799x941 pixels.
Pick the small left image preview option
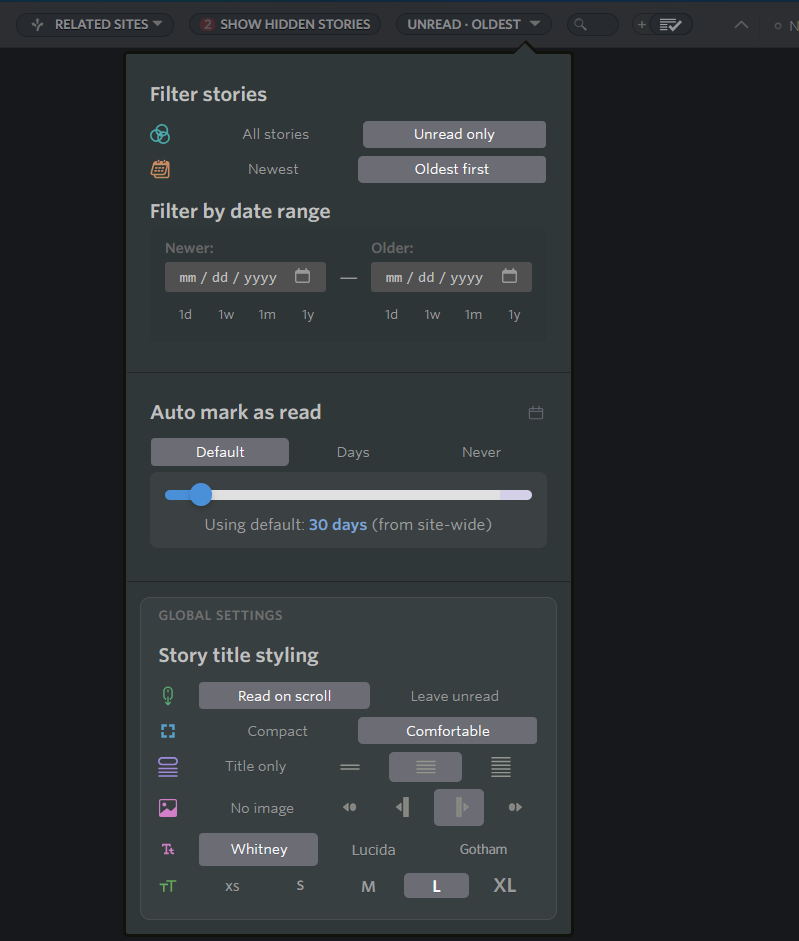click(x=349, y=807)
